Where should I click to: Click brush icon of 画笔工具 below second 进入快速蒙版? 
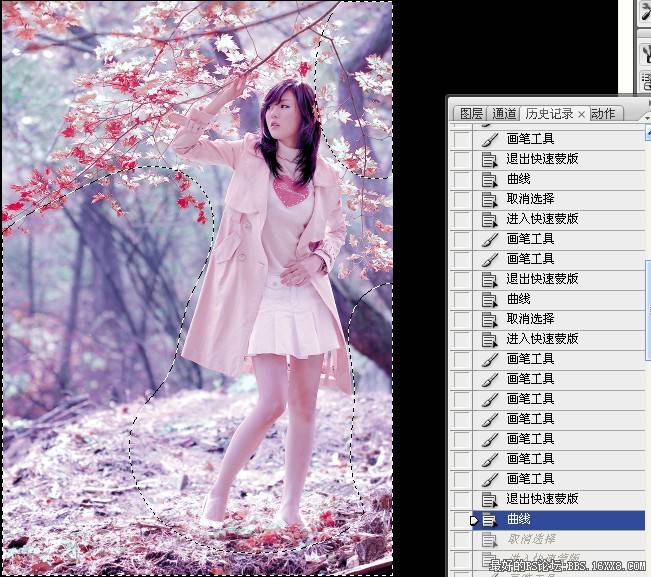click(x=489, y=359)
